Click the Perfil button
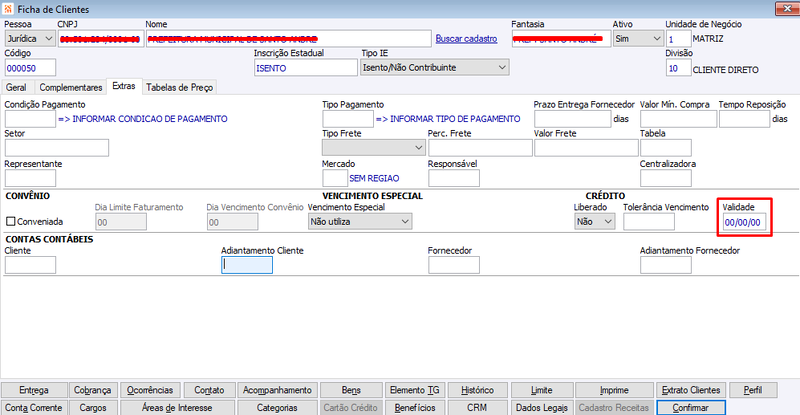Viewport: 800px width, 415px height. 753,390
